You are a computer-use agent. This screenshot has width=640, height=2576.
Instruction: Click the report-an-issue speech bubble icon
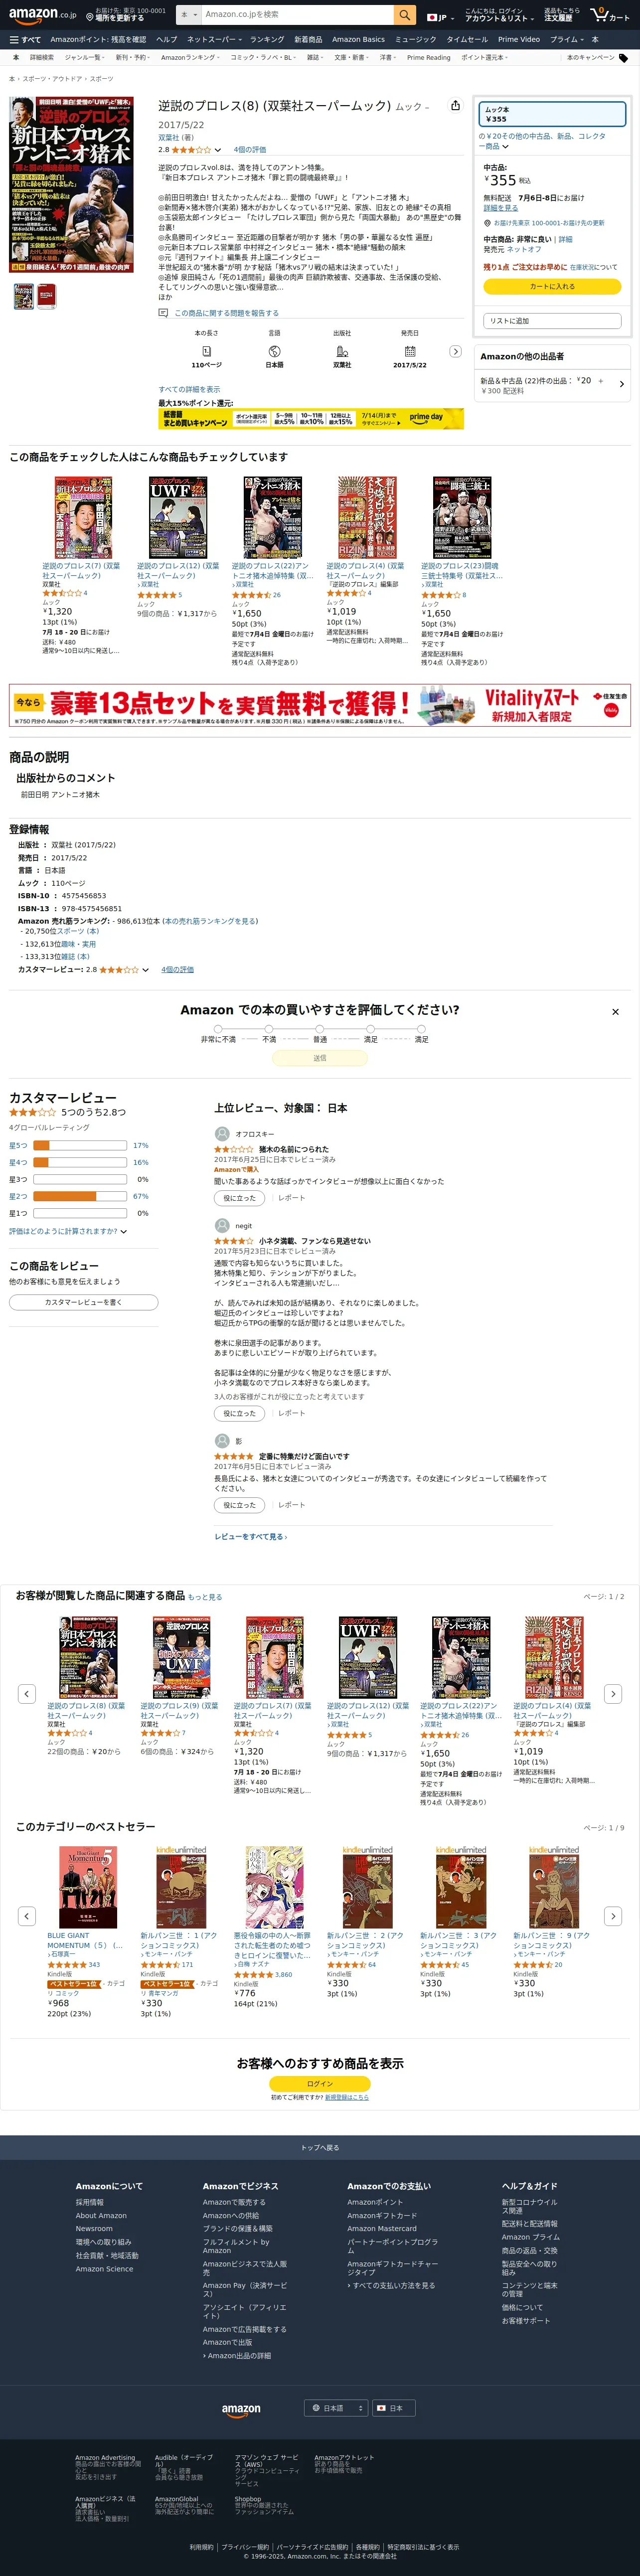click(x=163, y=313)
